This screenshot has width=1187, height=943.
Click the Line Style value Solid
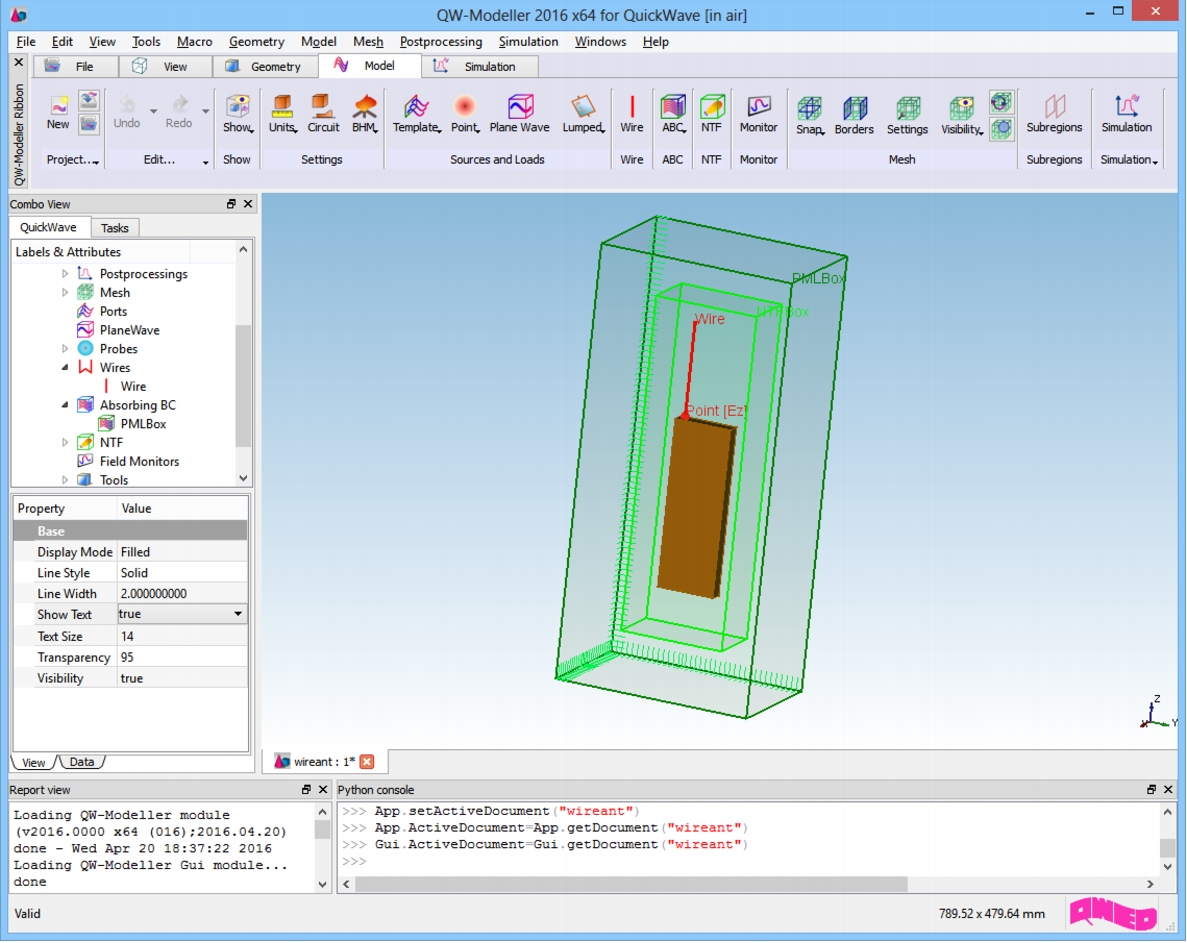pos(182,573)
